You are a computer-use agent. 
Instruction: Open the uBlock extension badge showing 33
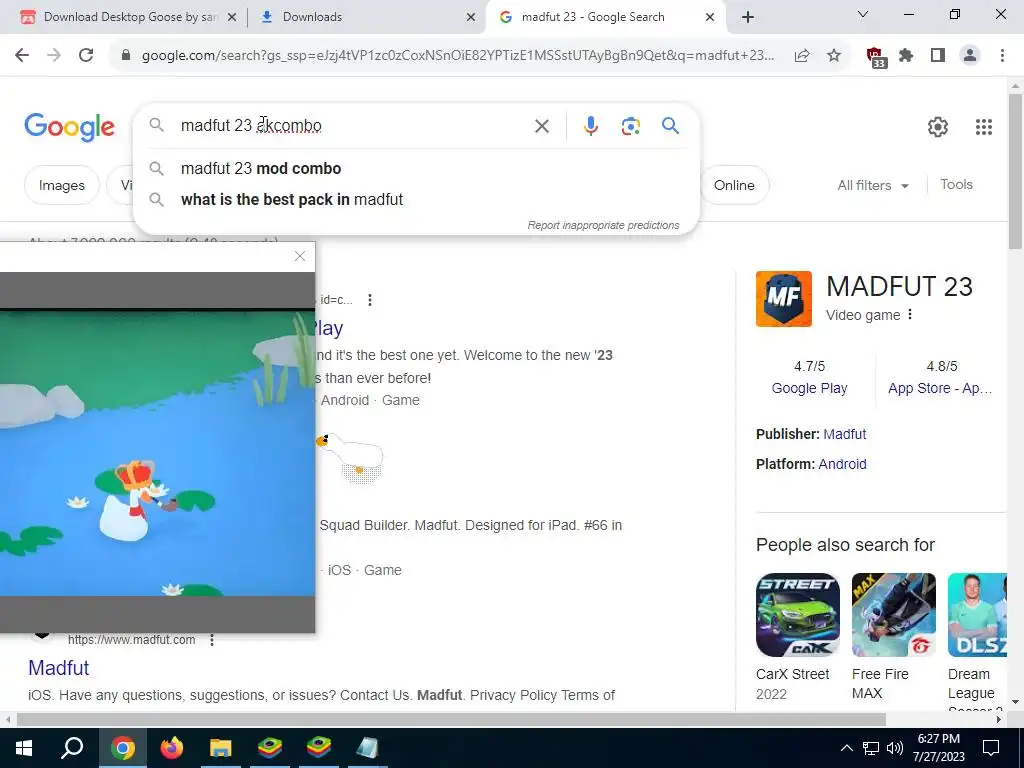point(876,57)
